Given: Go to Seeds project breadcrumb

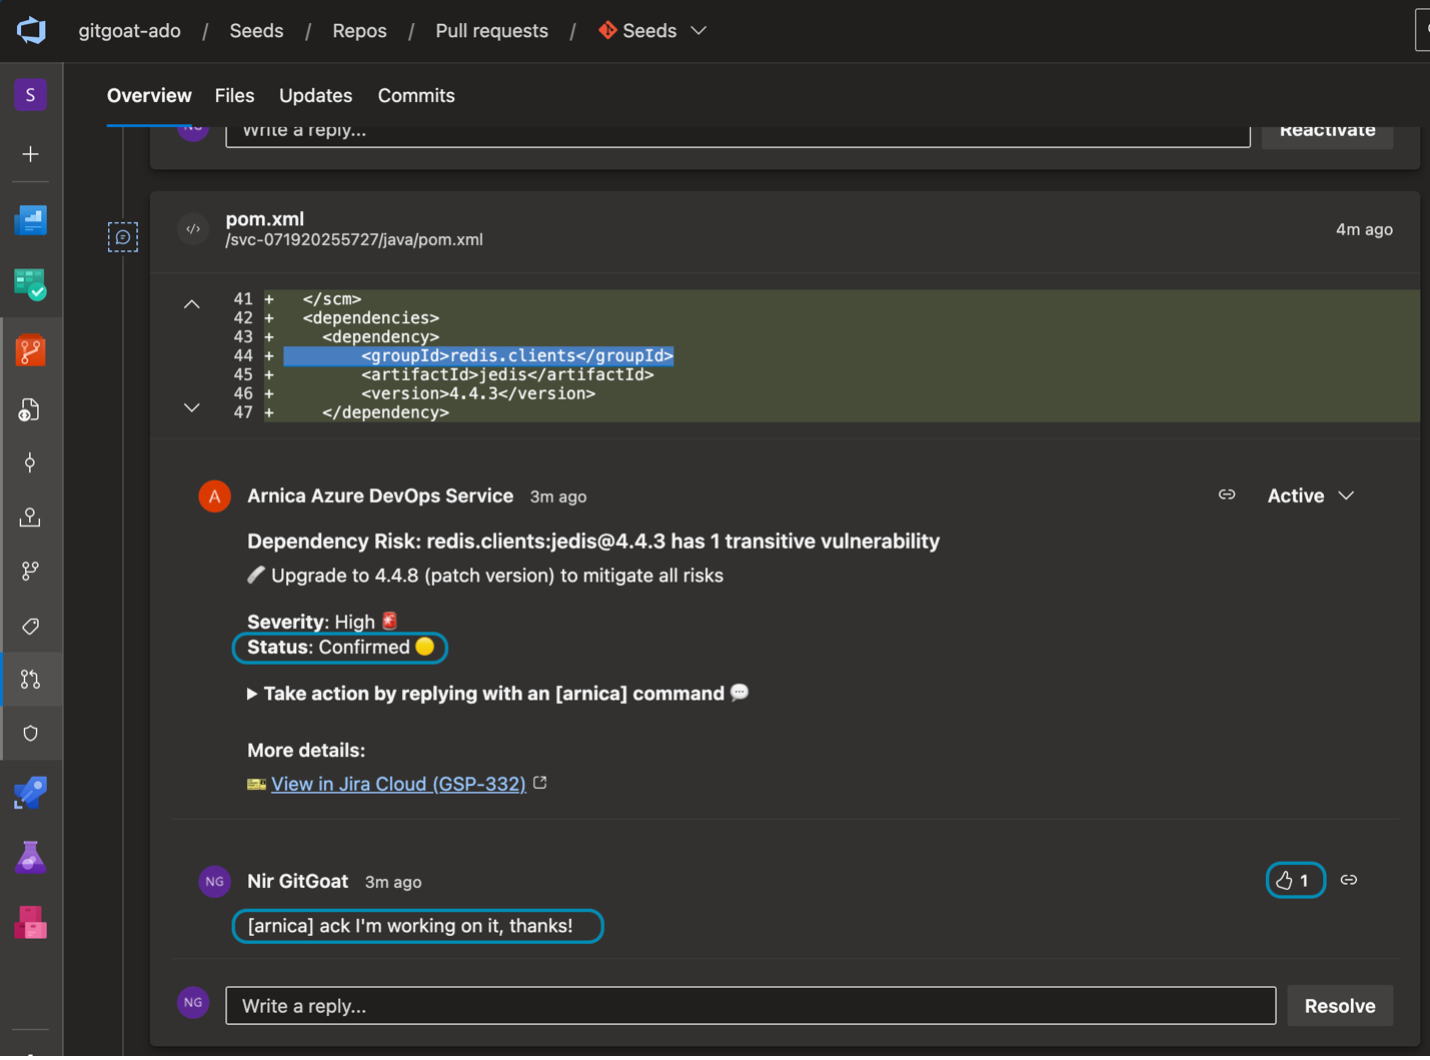Looking at the screenshot, I should pos(257,31).
